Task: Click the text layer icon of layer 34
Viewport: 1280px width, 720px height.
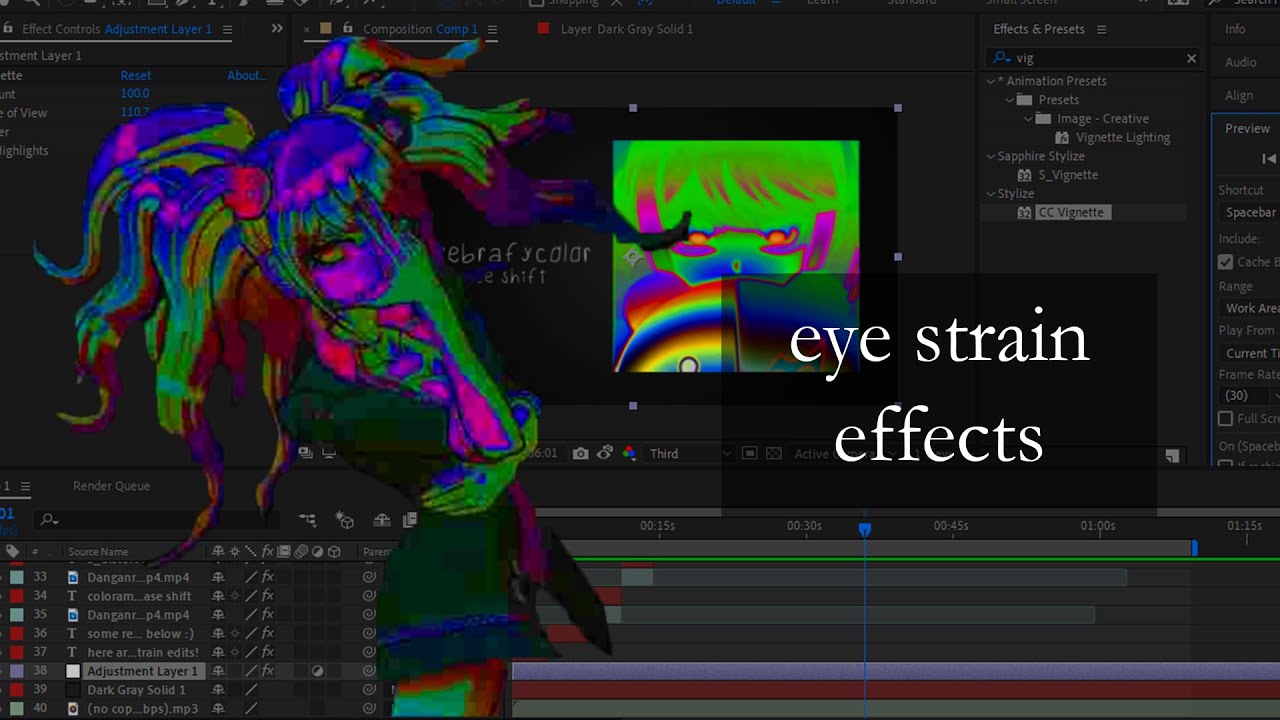Action: click(72, 596)
